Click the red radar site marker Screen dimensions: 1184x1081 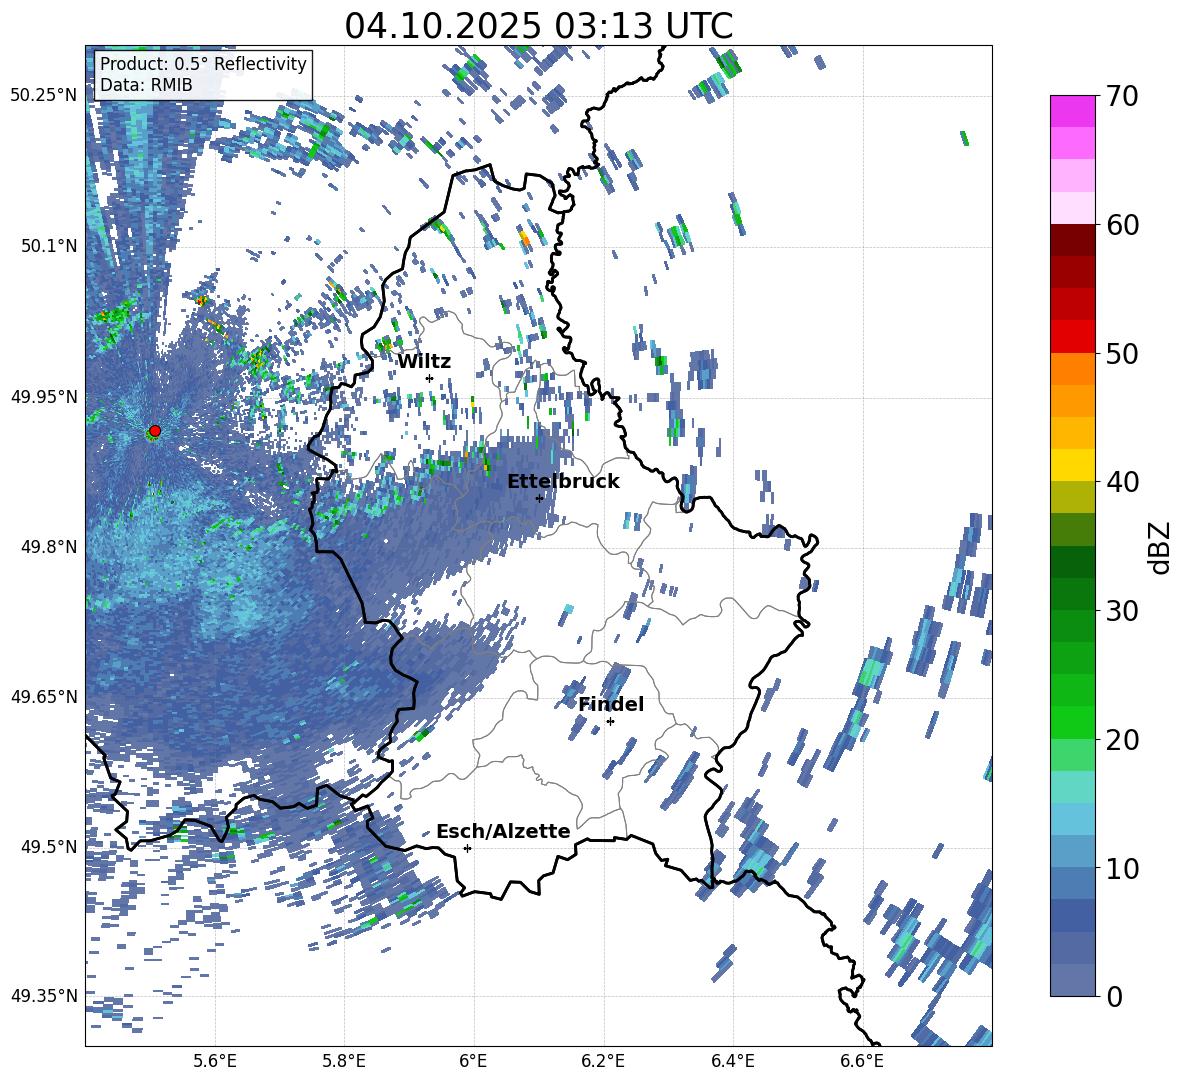tap(155, 431)
